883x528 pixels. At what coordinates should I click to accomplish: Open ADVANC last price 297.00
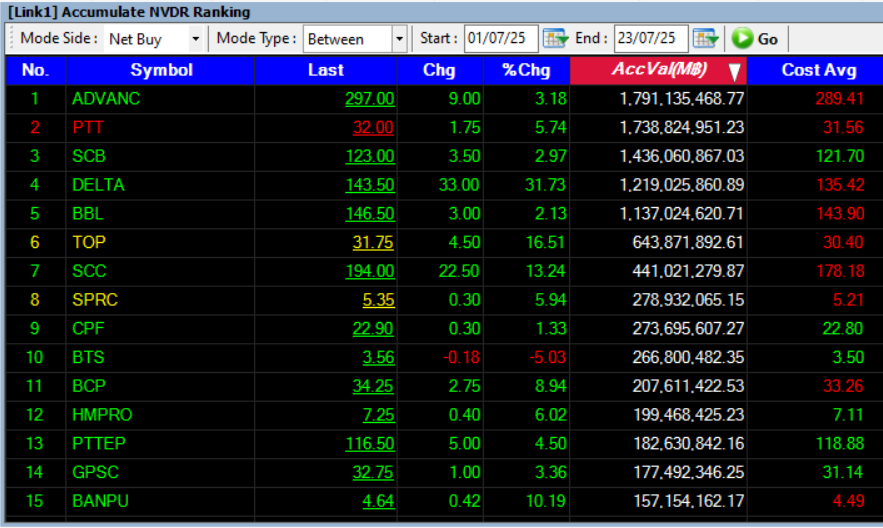pos(369,99)
